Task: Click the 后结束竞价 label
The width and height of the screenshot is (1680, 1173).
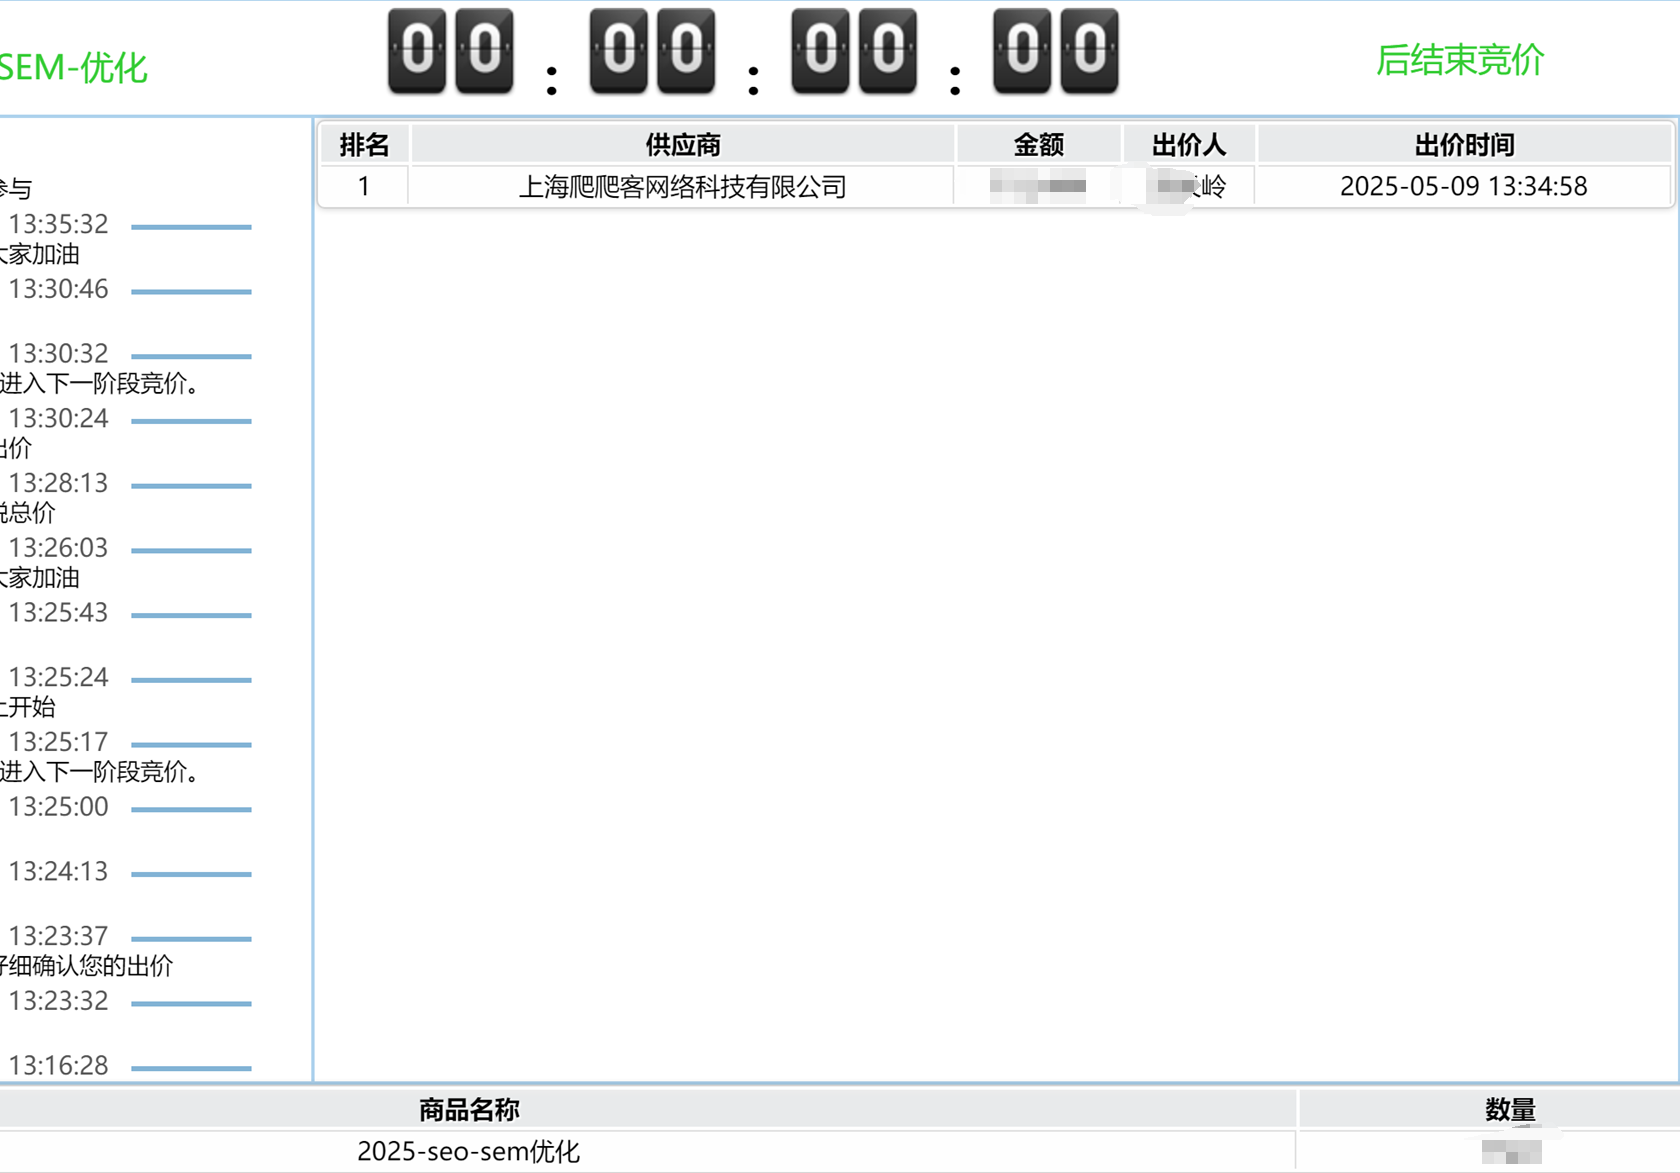Action: click(1460, 60)
